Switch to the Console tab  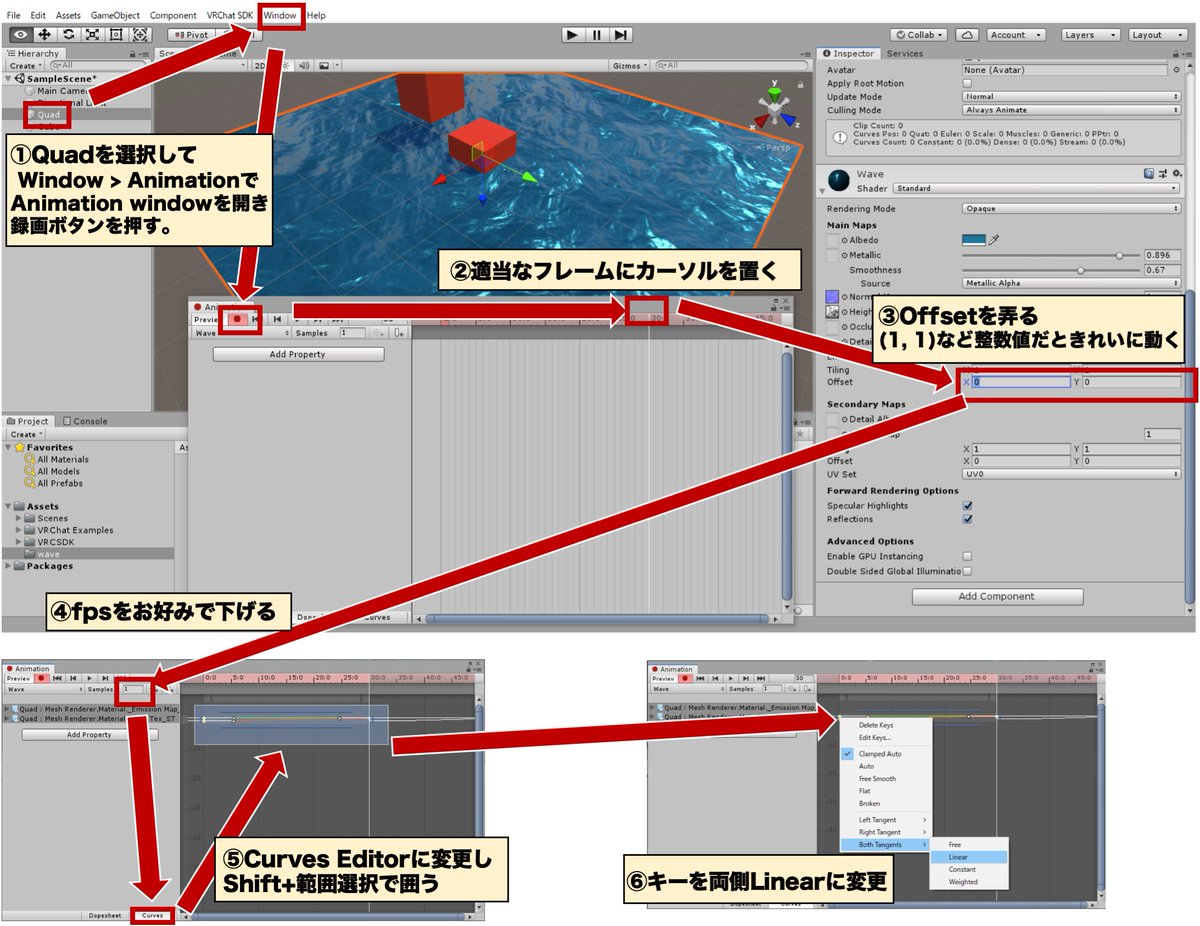tap(84, 422)
